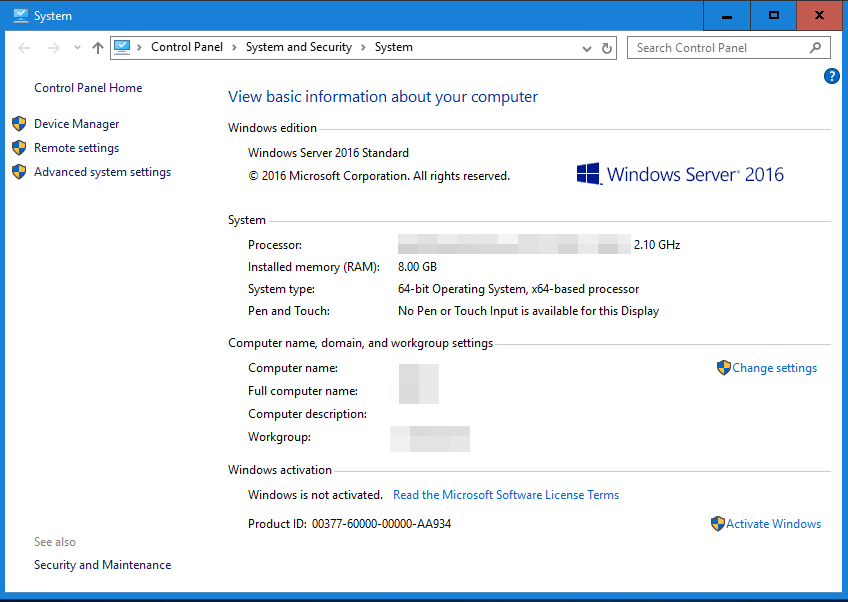Viewport: 848px width, 602px height.
Task: Click the '© 2016 Microsoft Corporation' copyright line
Action: pos(379,176)
